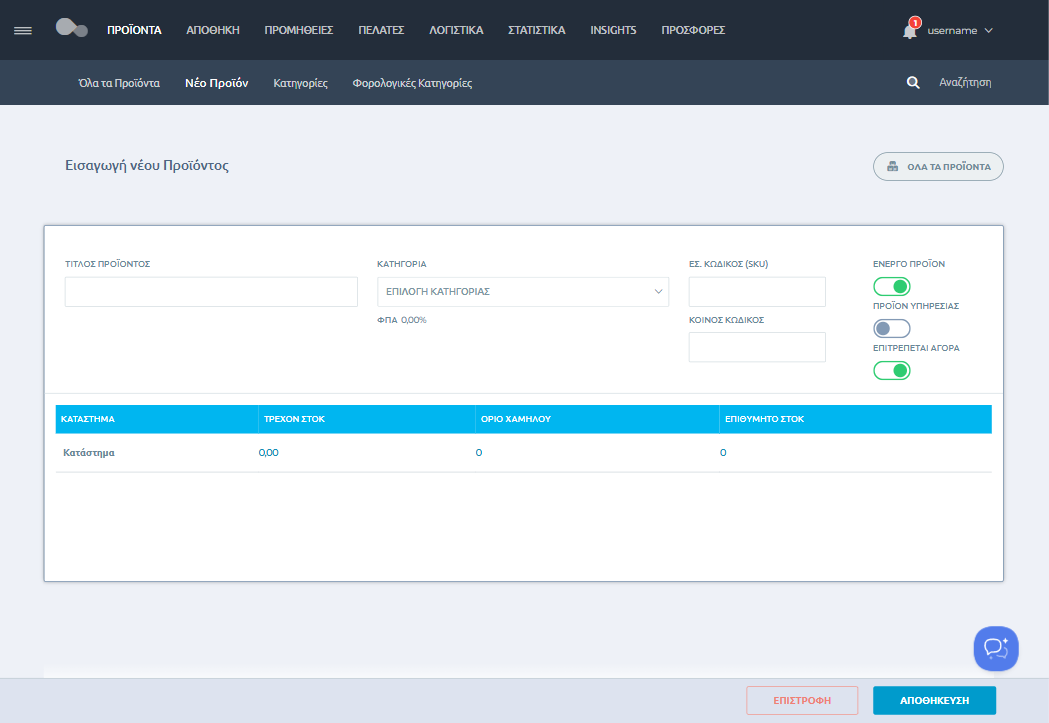Click the app logo icon
1049x723 pixels.
pos(72,28)
